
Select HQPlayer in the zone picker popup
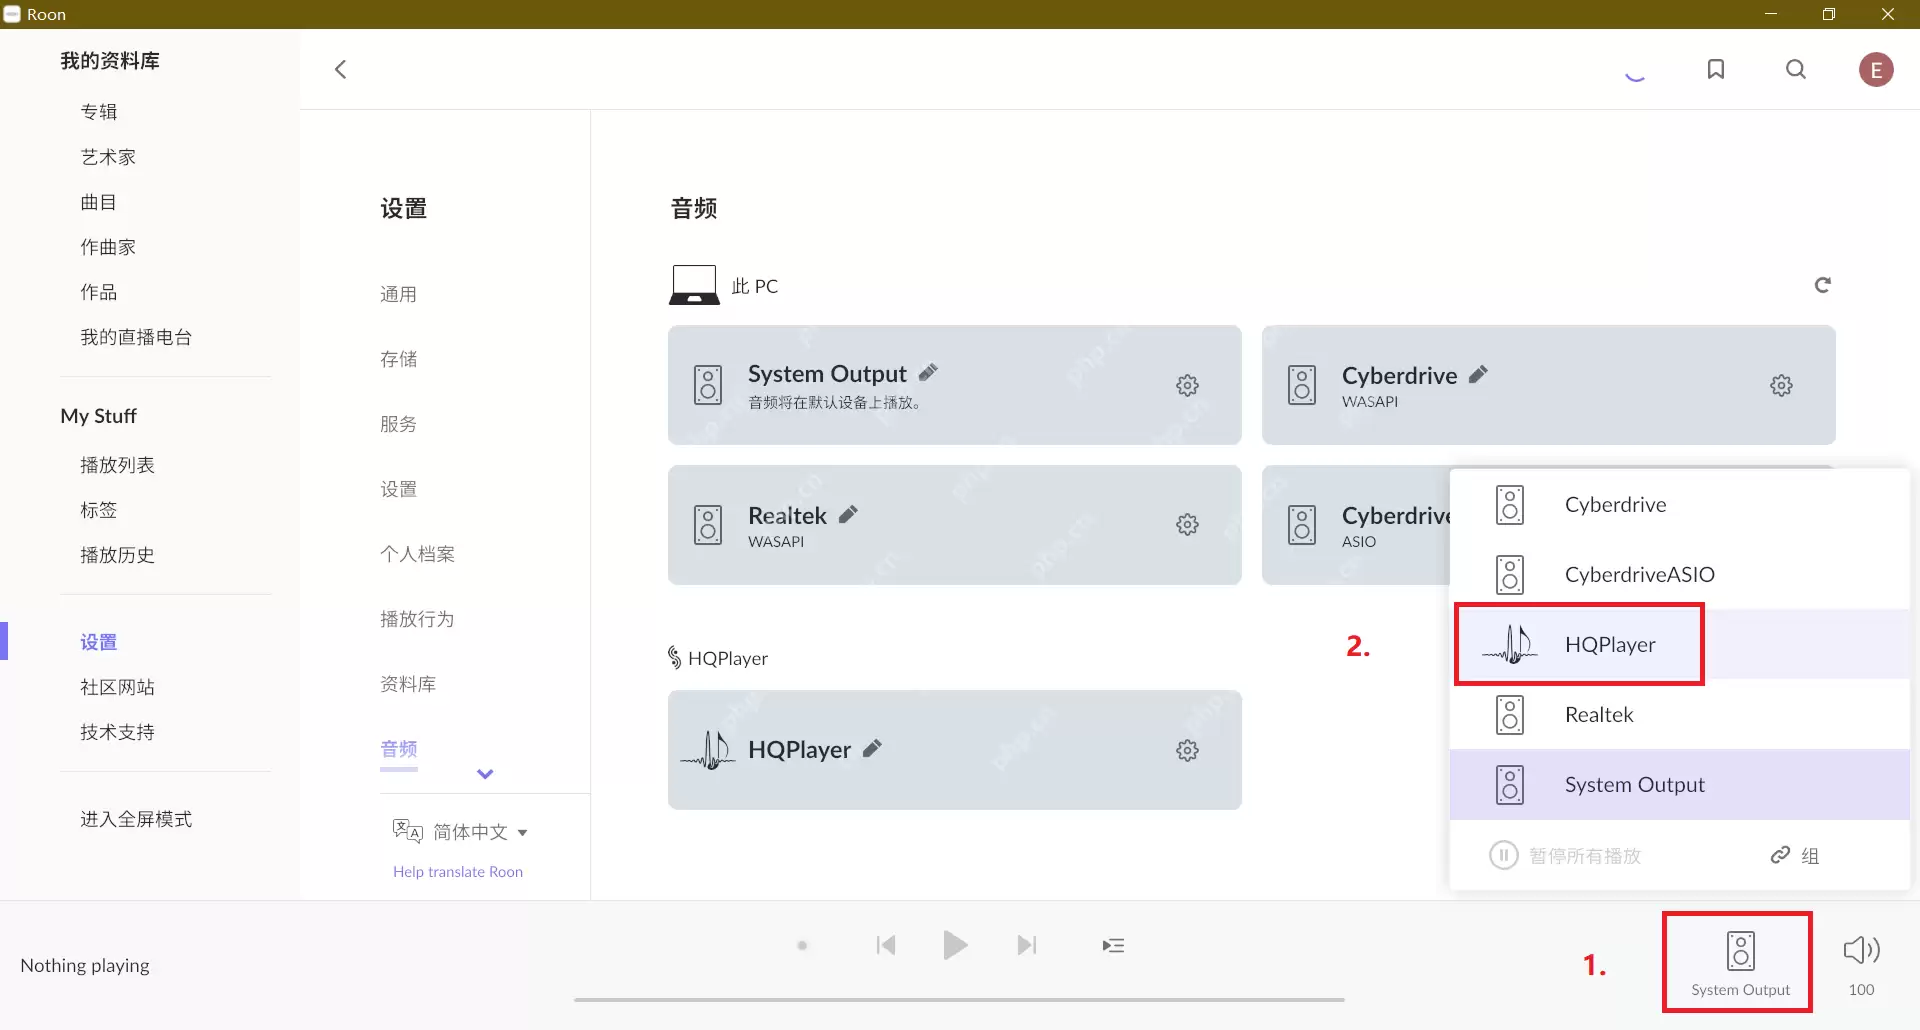pos(1610,644)
